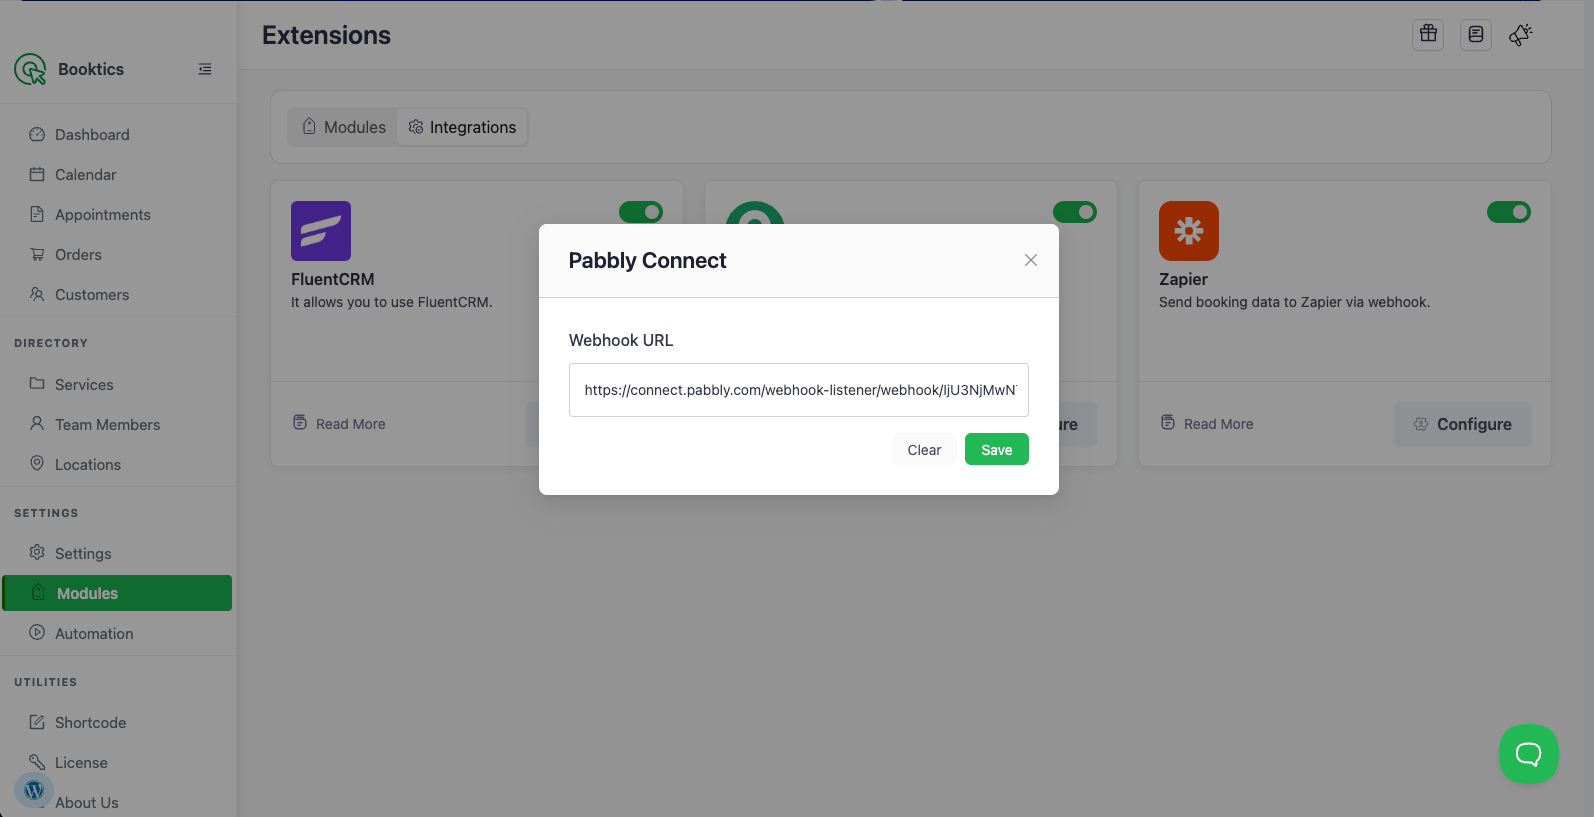Click the Webhook URL label
Viewport: 1594px width, 817px height.
tap(621, 340)
